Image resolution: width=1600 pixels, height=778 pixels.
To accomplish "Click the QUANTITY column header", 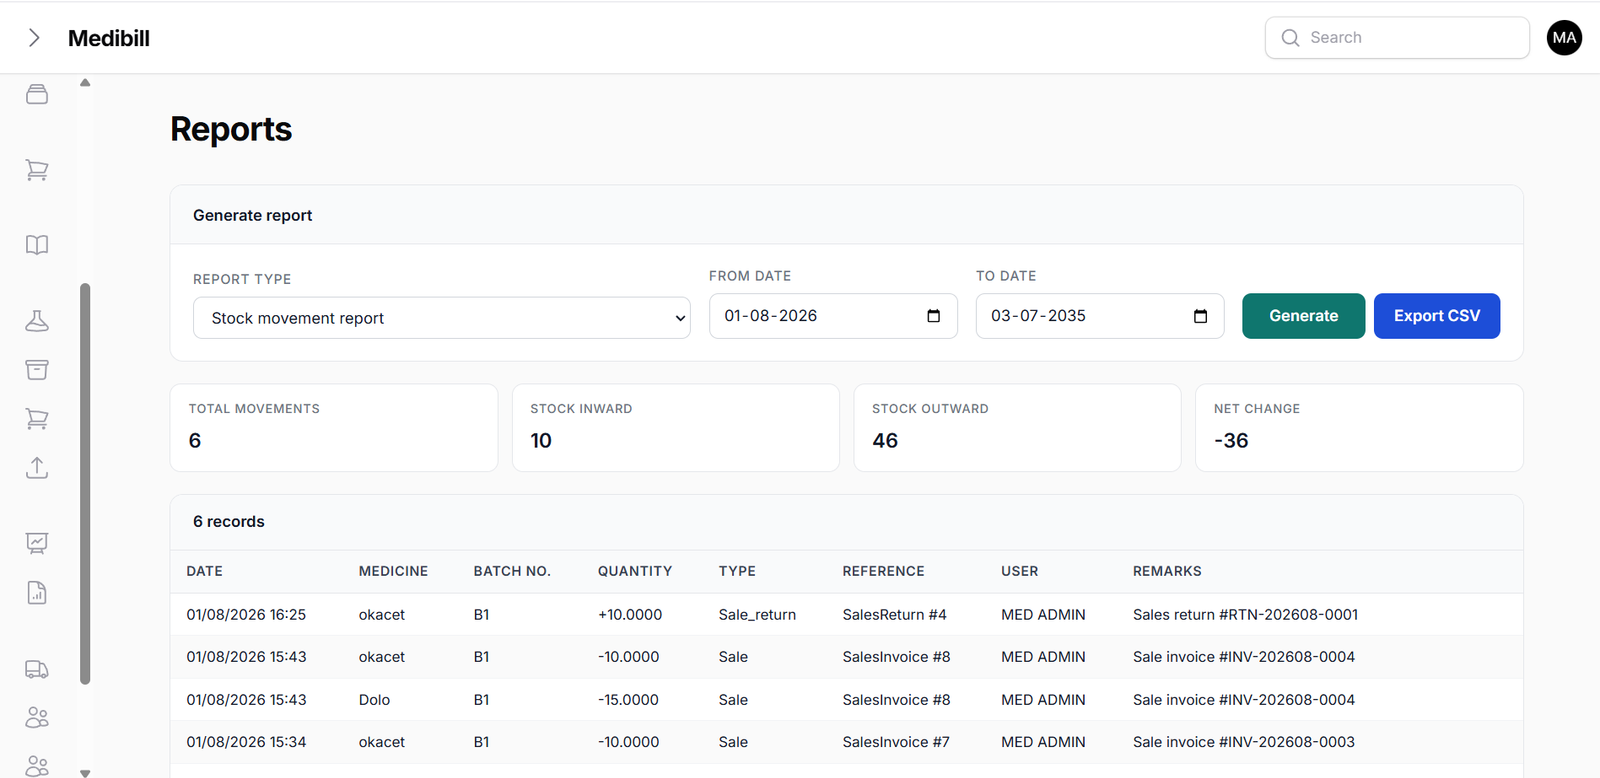I will [635, 571].
